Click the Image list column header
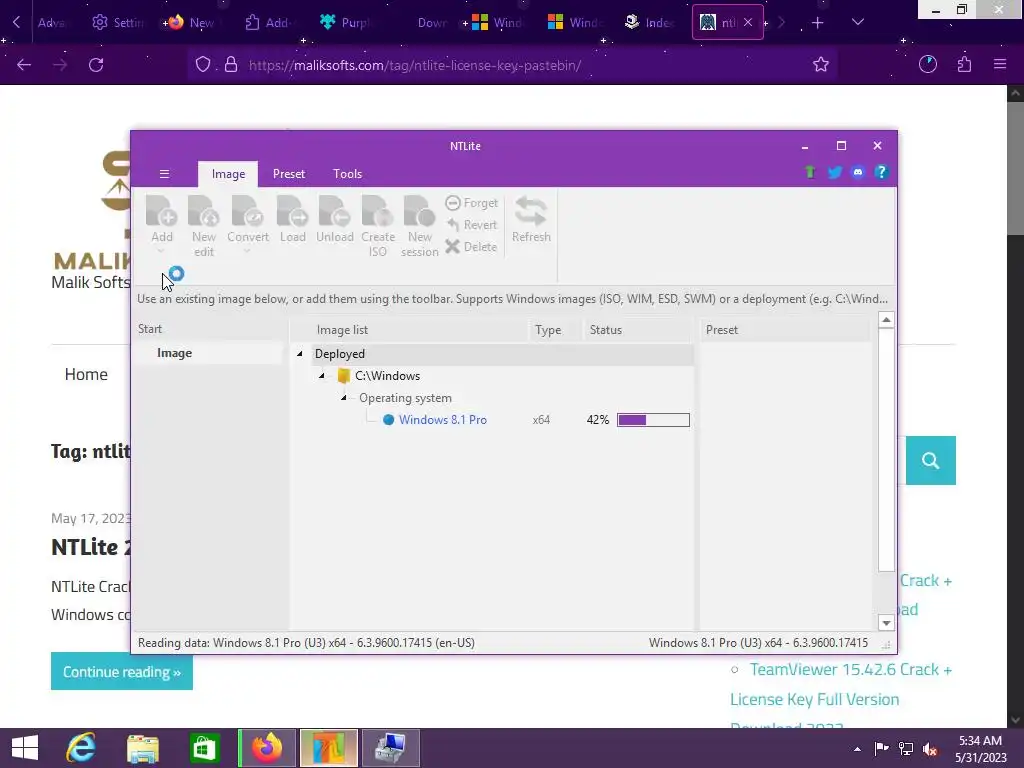This screenshot has height=768, width=1024. click(x=342, y=330)
